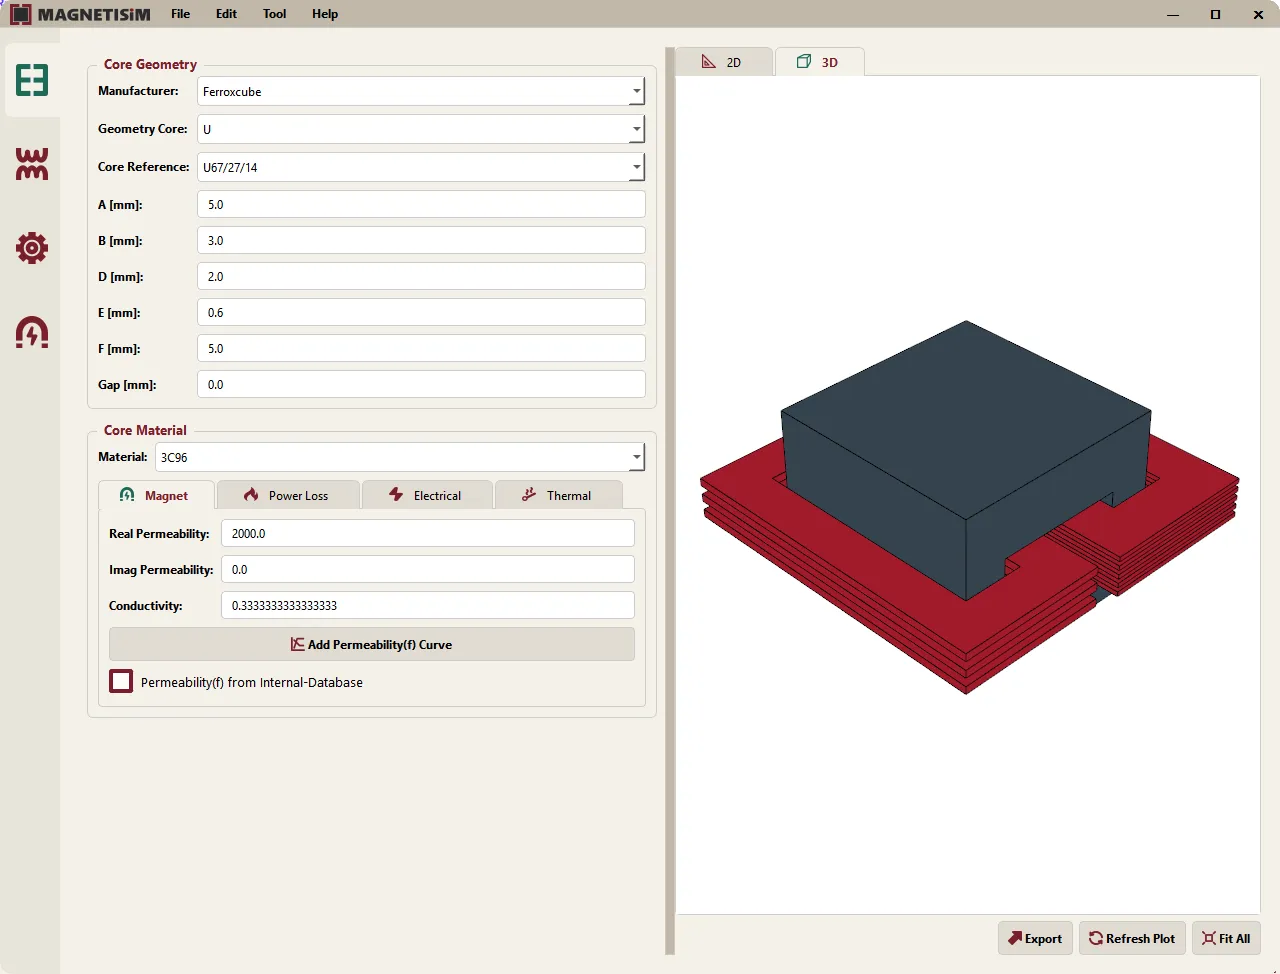Click the Conductivity input field

point(428,605)
